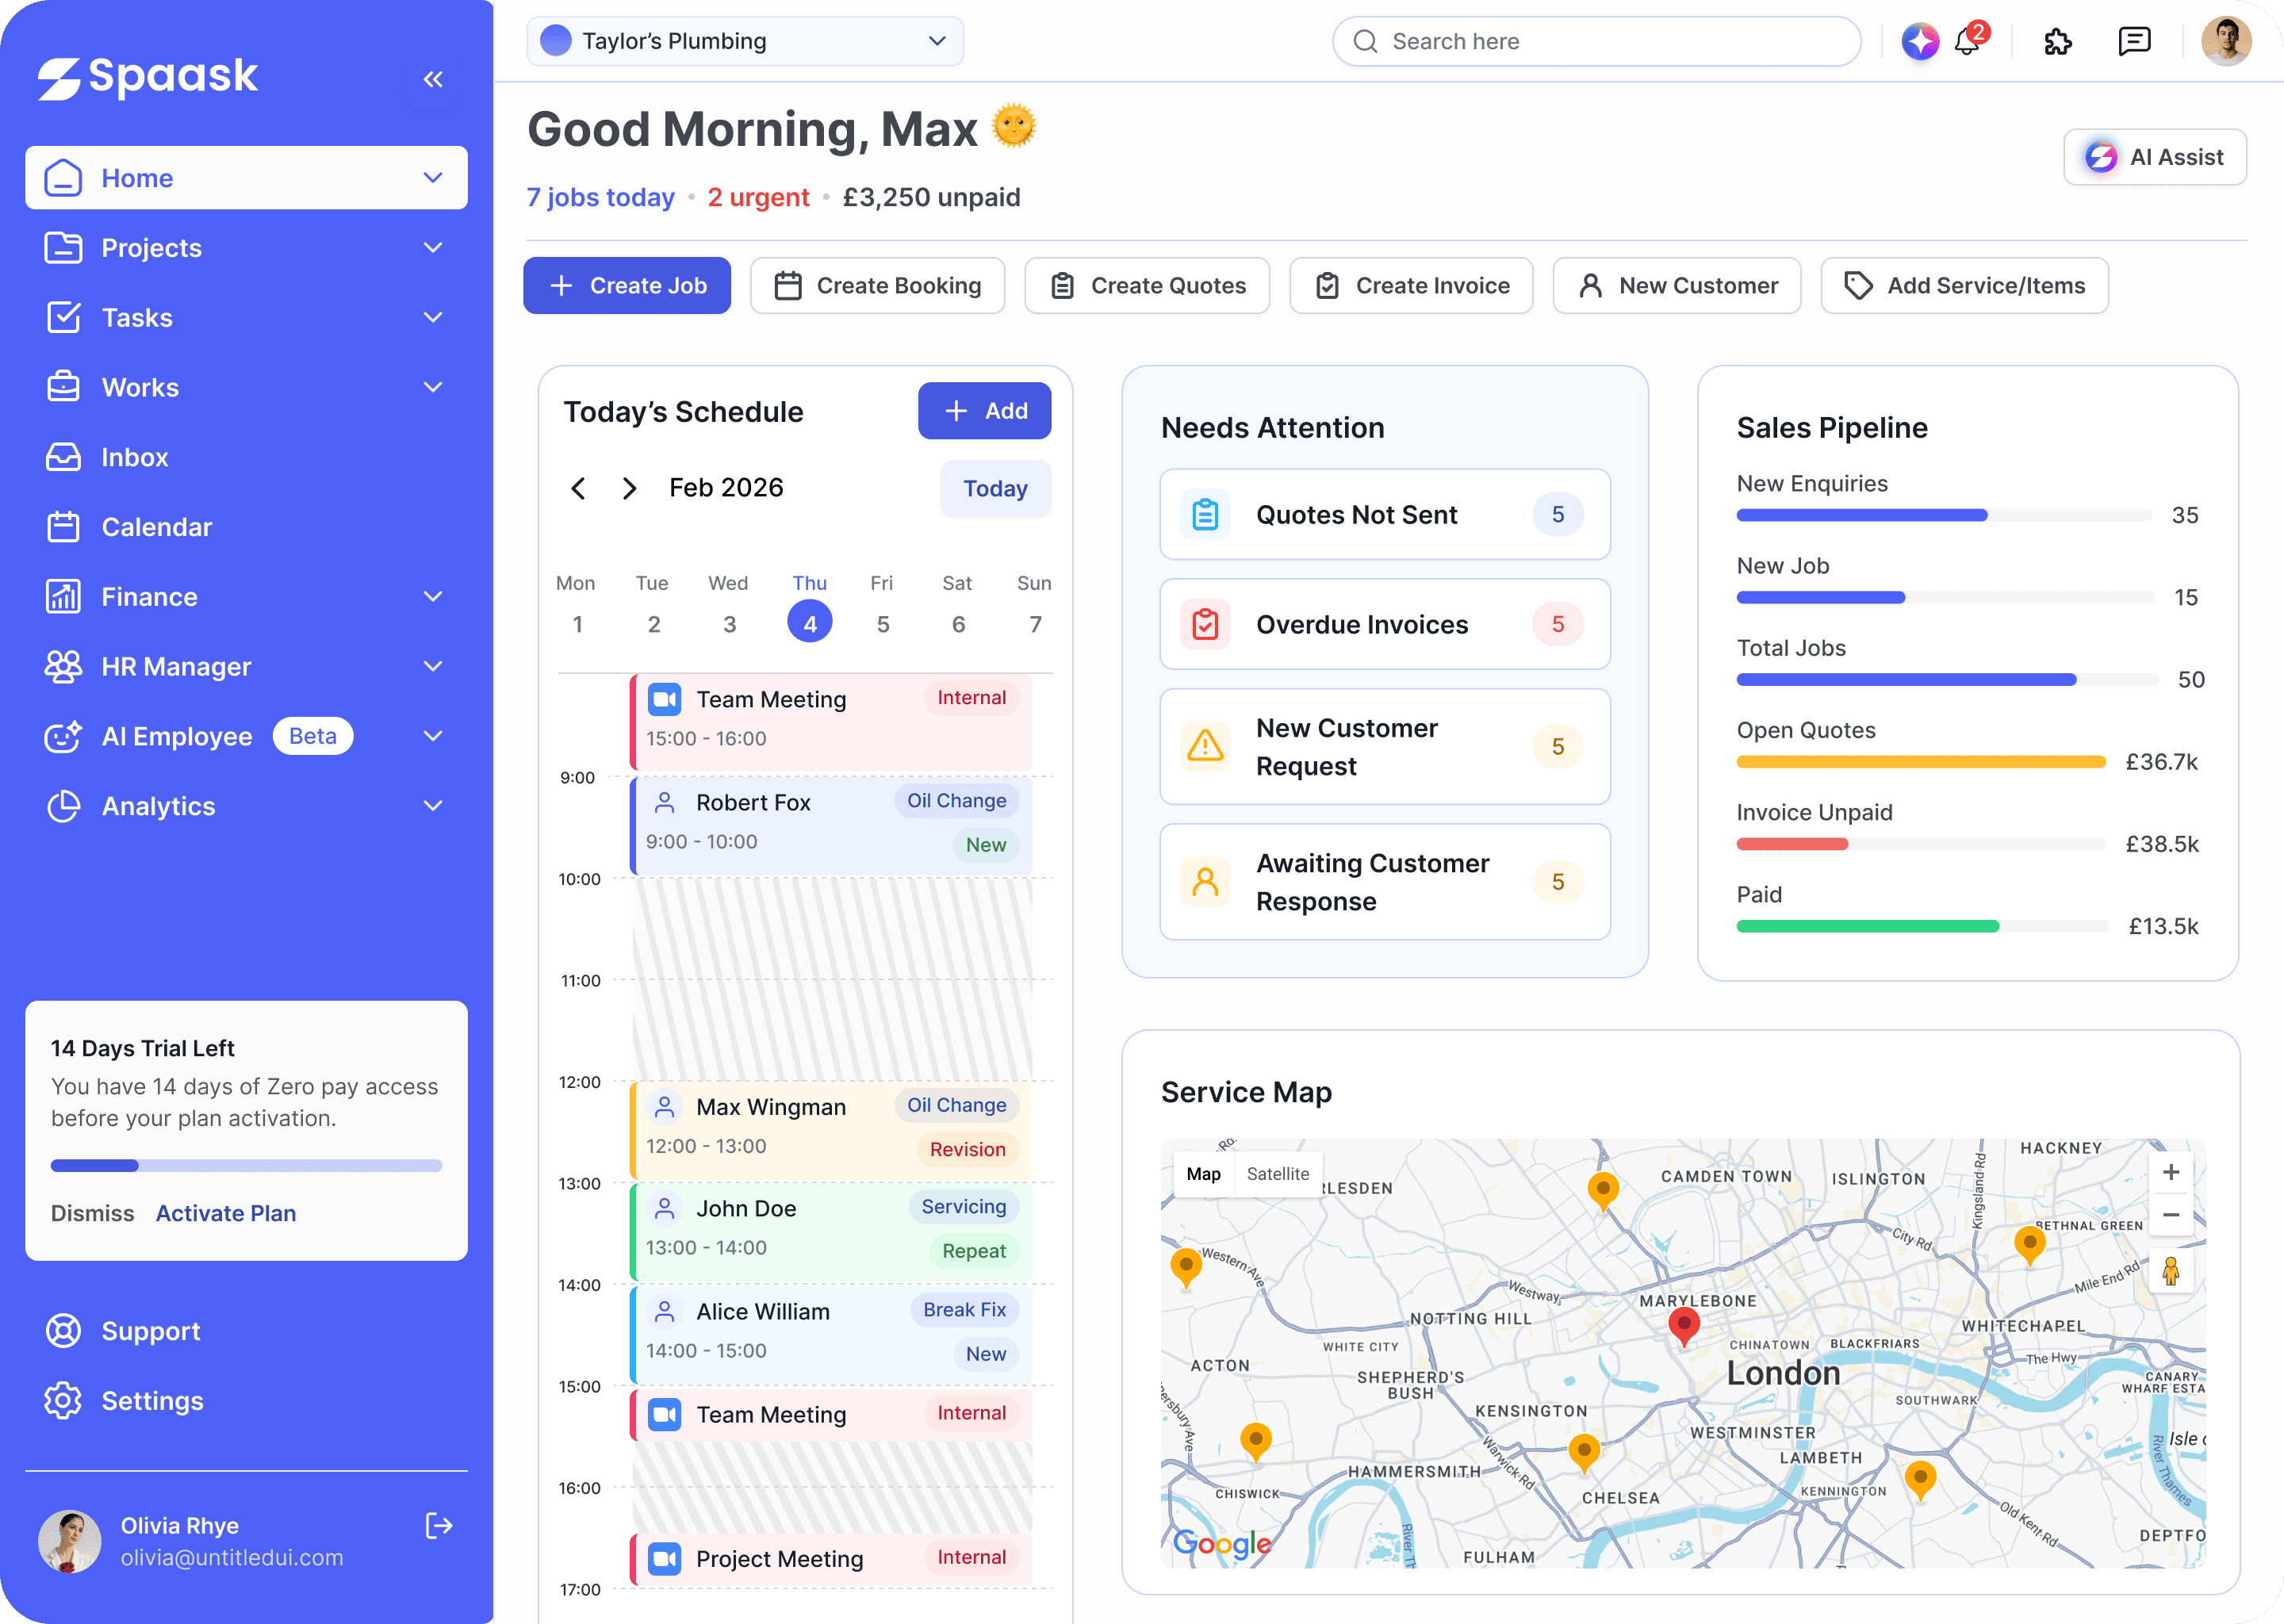Expand the Analytics menu chevron
The image size is (2284, 1624).
click(x=433, y=806)
